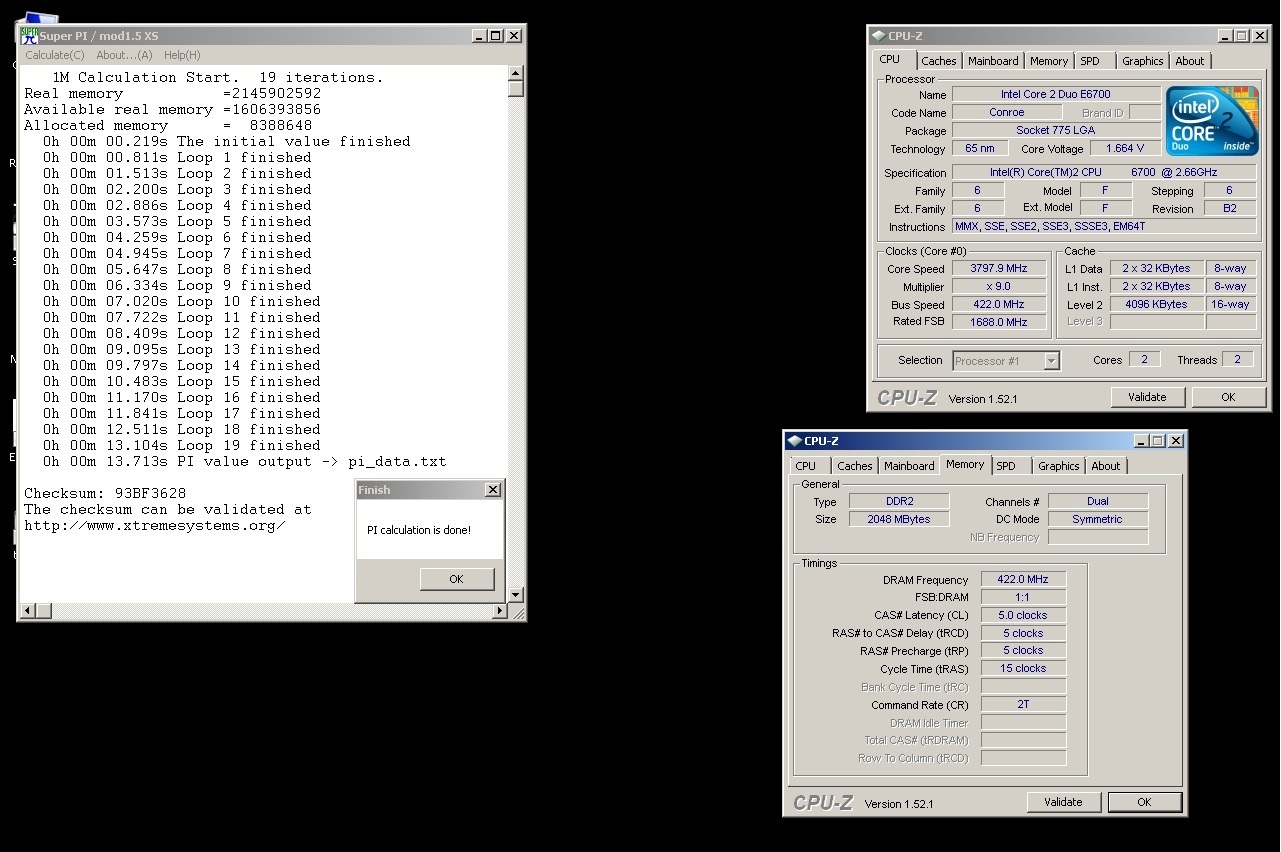Click DC Mode Symmetric value

pyautogui.click(x=1098, y=519)
